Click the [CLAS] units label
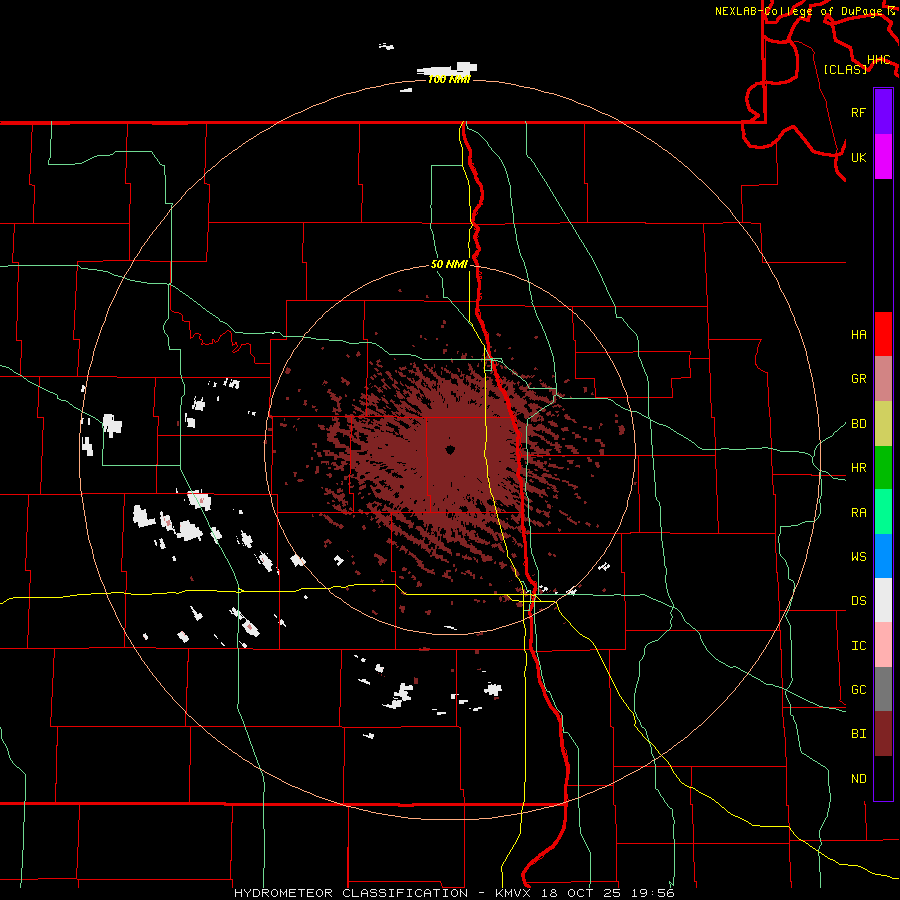Viewport: 900px width, 900px height. 845,69
